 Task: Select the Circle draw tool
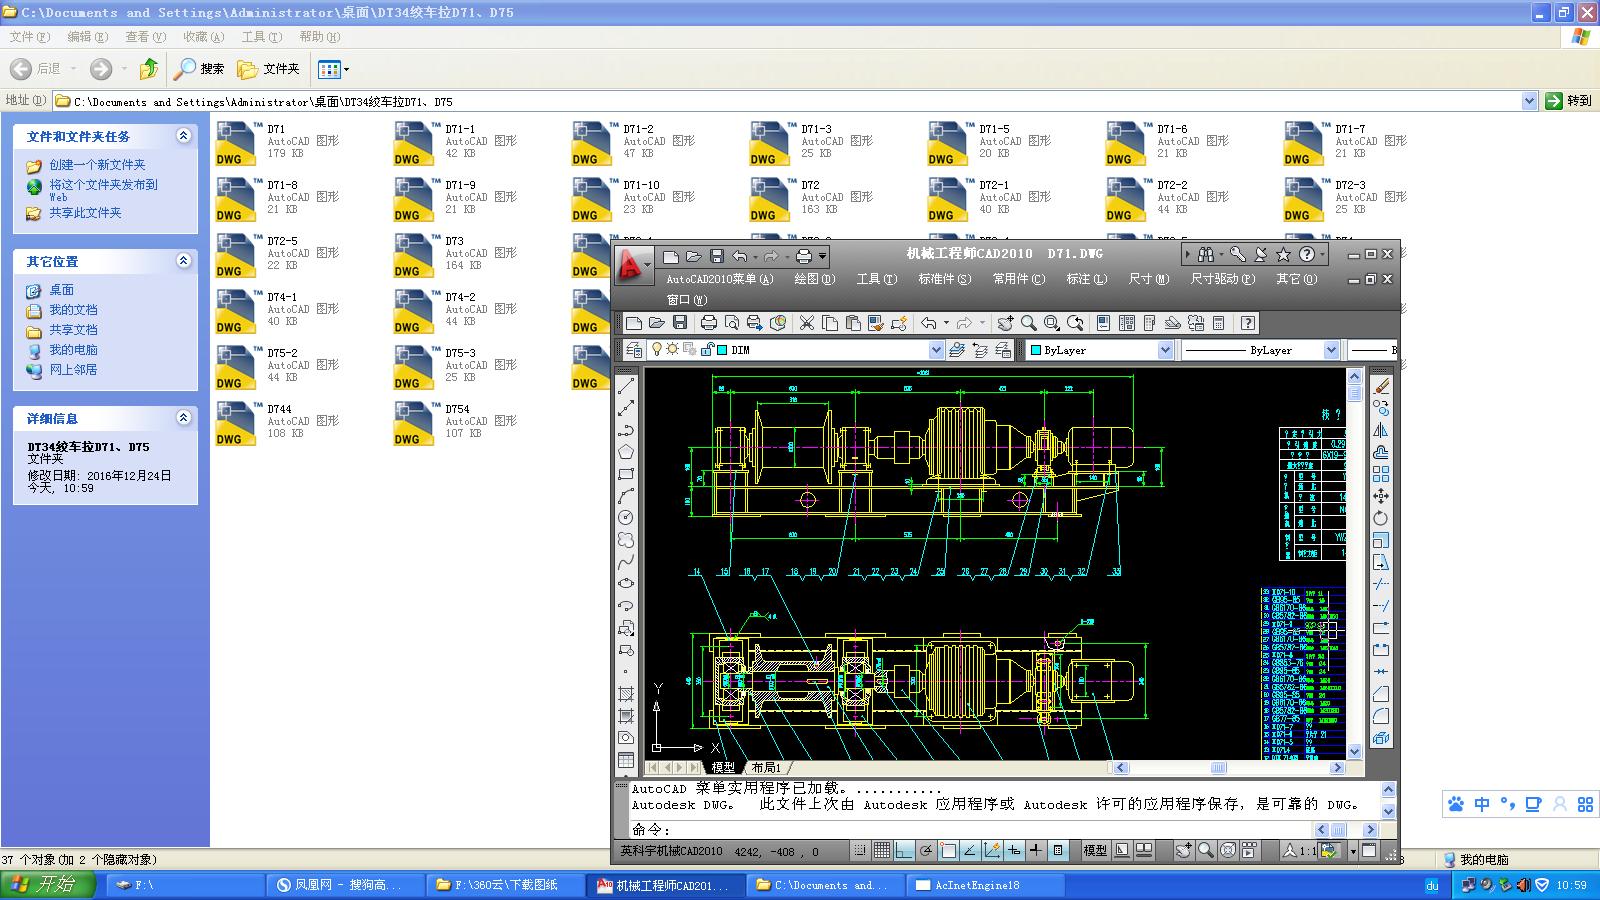pyautogui.click(x=626, y=517)
